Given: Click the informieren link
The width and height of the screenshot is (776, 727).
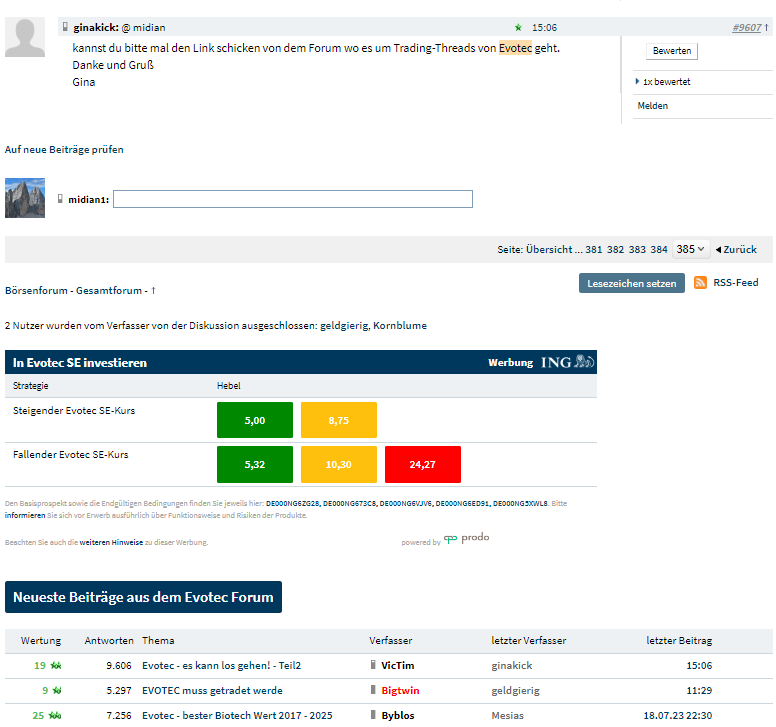Looking at the screenshot, I should click(25, 515).
